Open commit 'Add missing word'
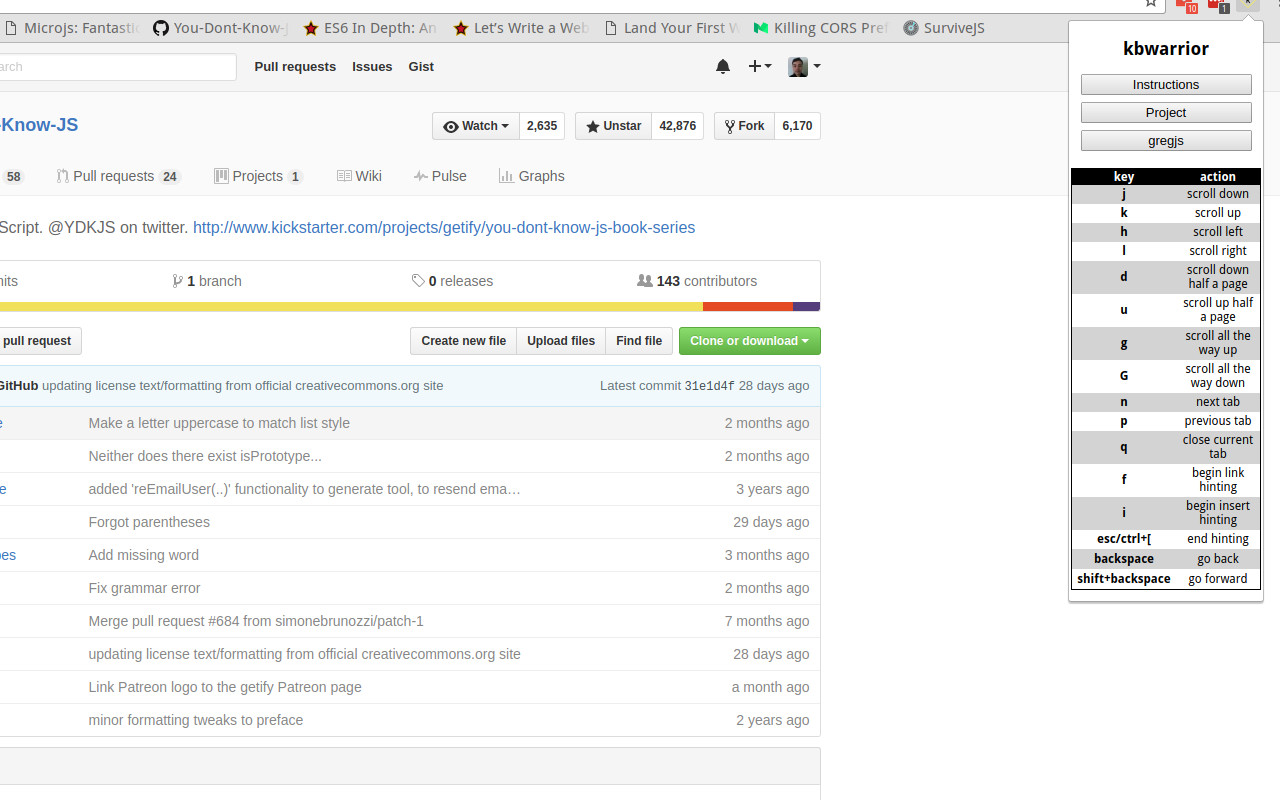The width and height of the screenshot is (1280, 800). pyautogui.click(x=143, y=555)
